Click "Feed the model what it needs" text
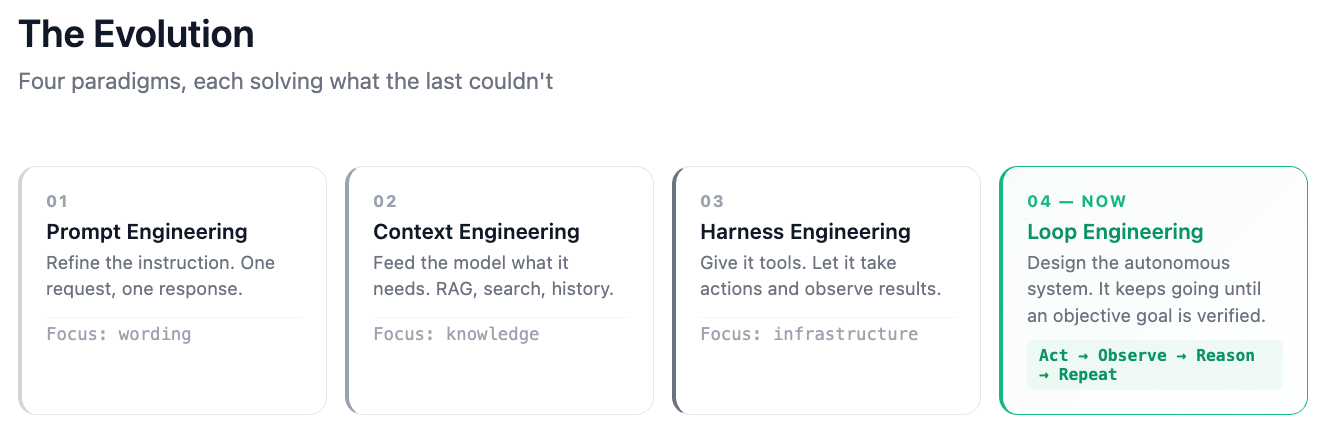Image resolution: width=1330 pixels, height=436 pixels. point(493,276)
